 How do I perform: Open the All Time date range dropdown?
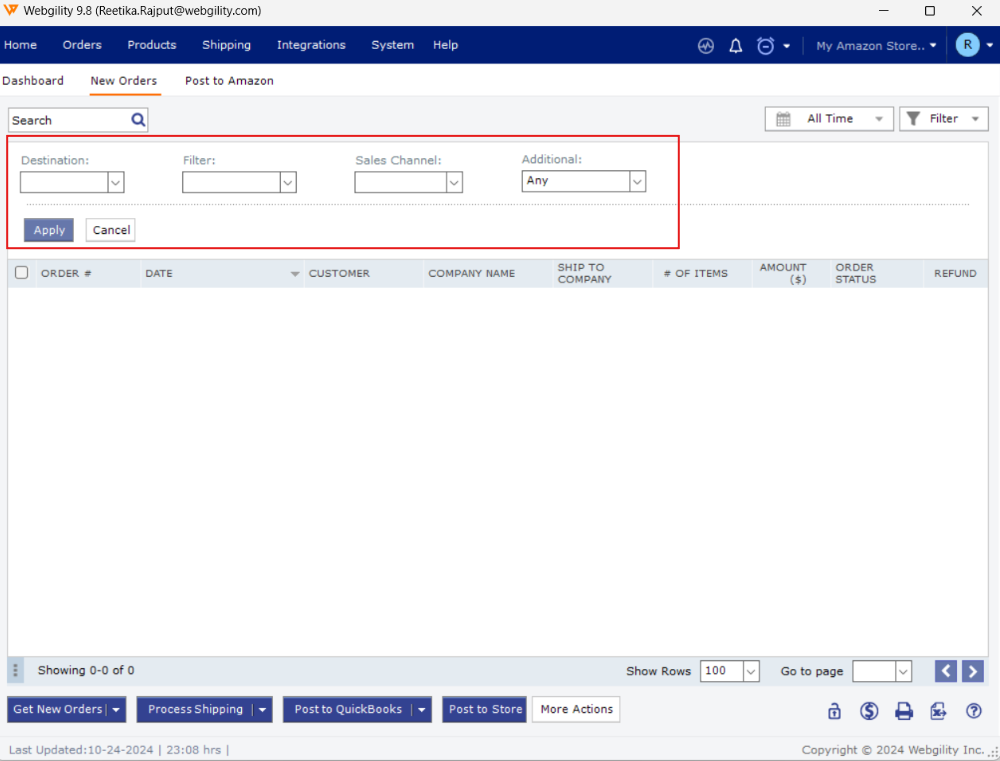click(829, 119)
